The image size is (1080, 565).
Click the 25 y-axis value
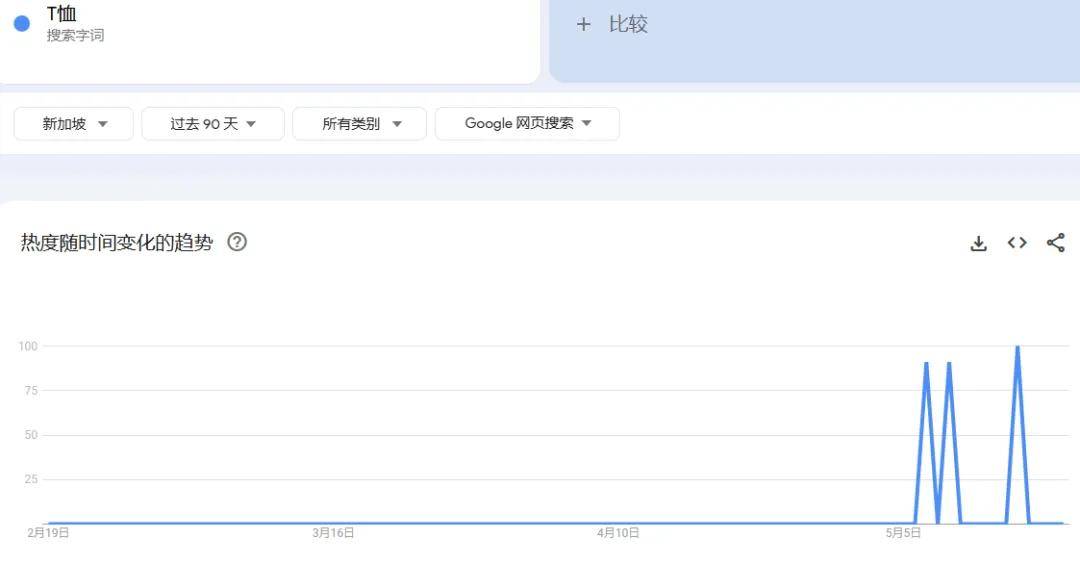[x=31, y=479]
